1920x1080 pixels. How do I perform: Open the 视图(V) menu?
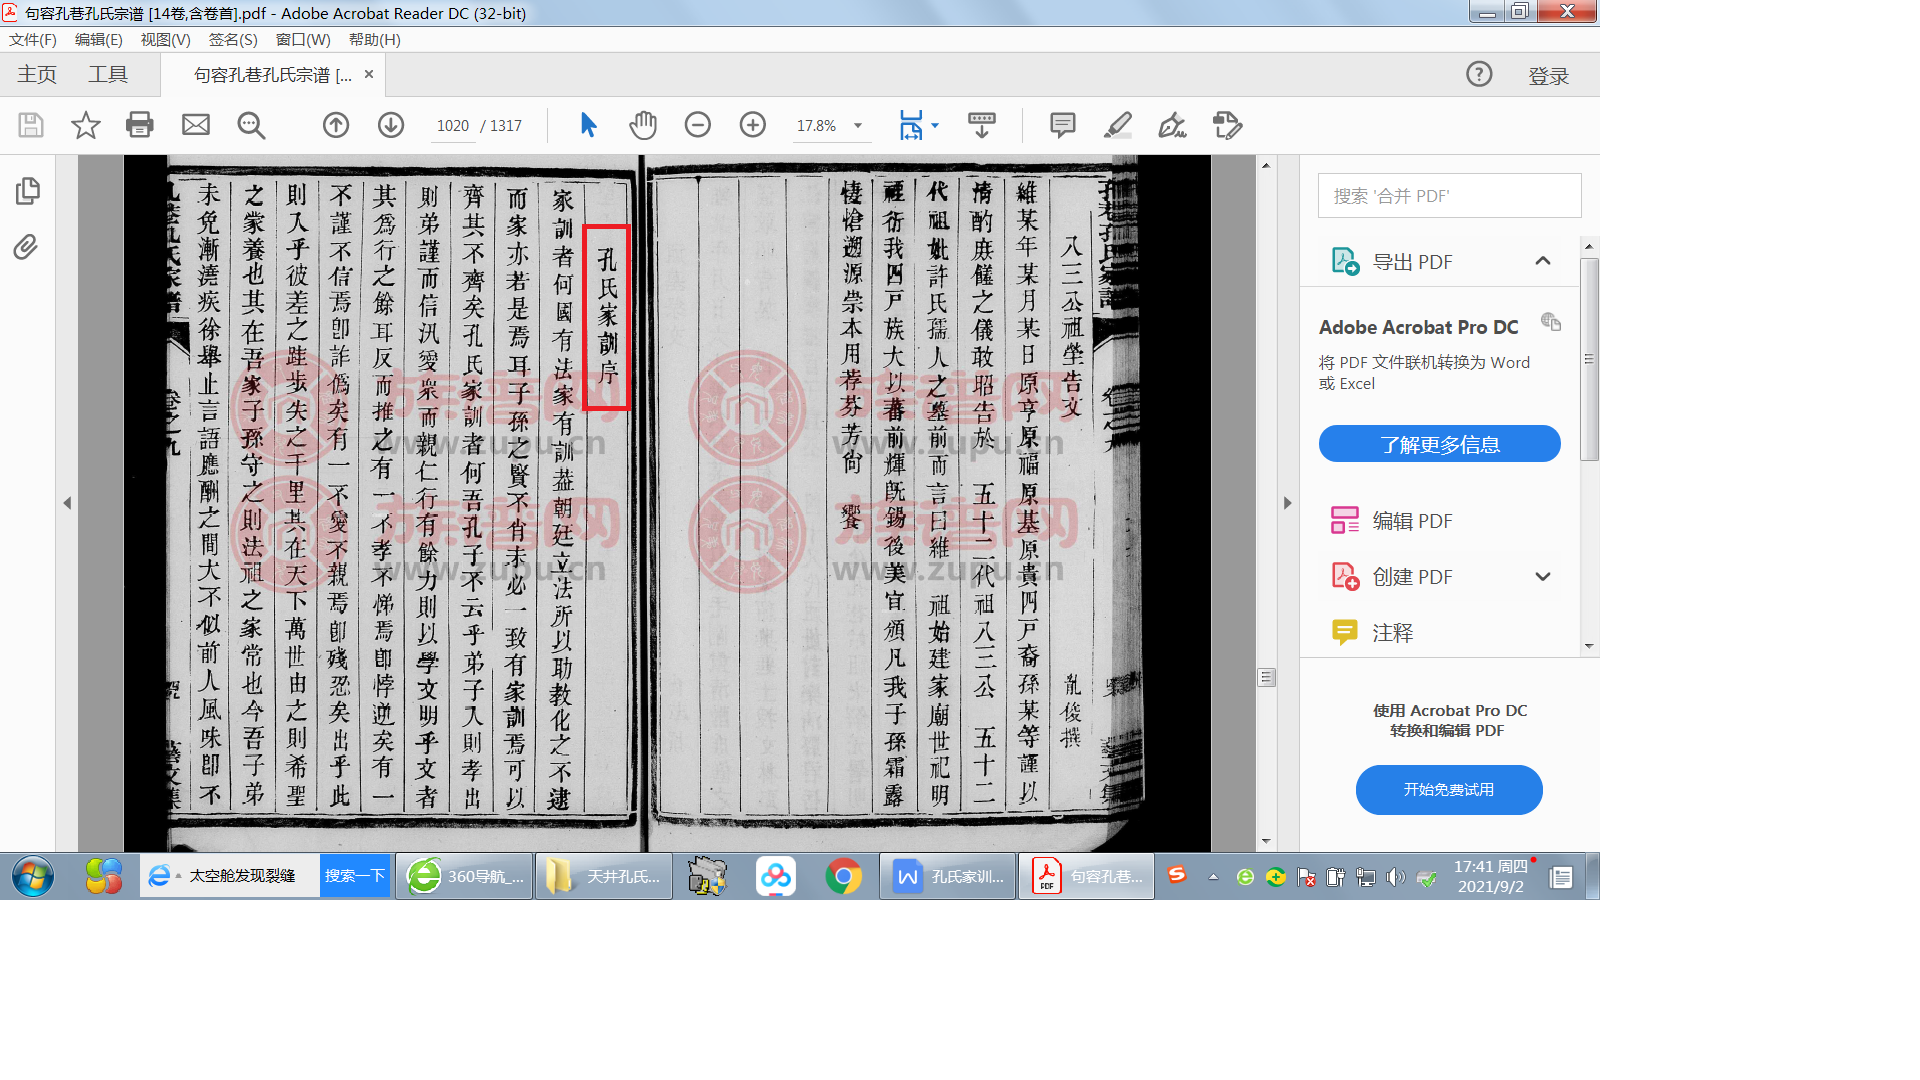pyautogui.click(x=166, y=40)
